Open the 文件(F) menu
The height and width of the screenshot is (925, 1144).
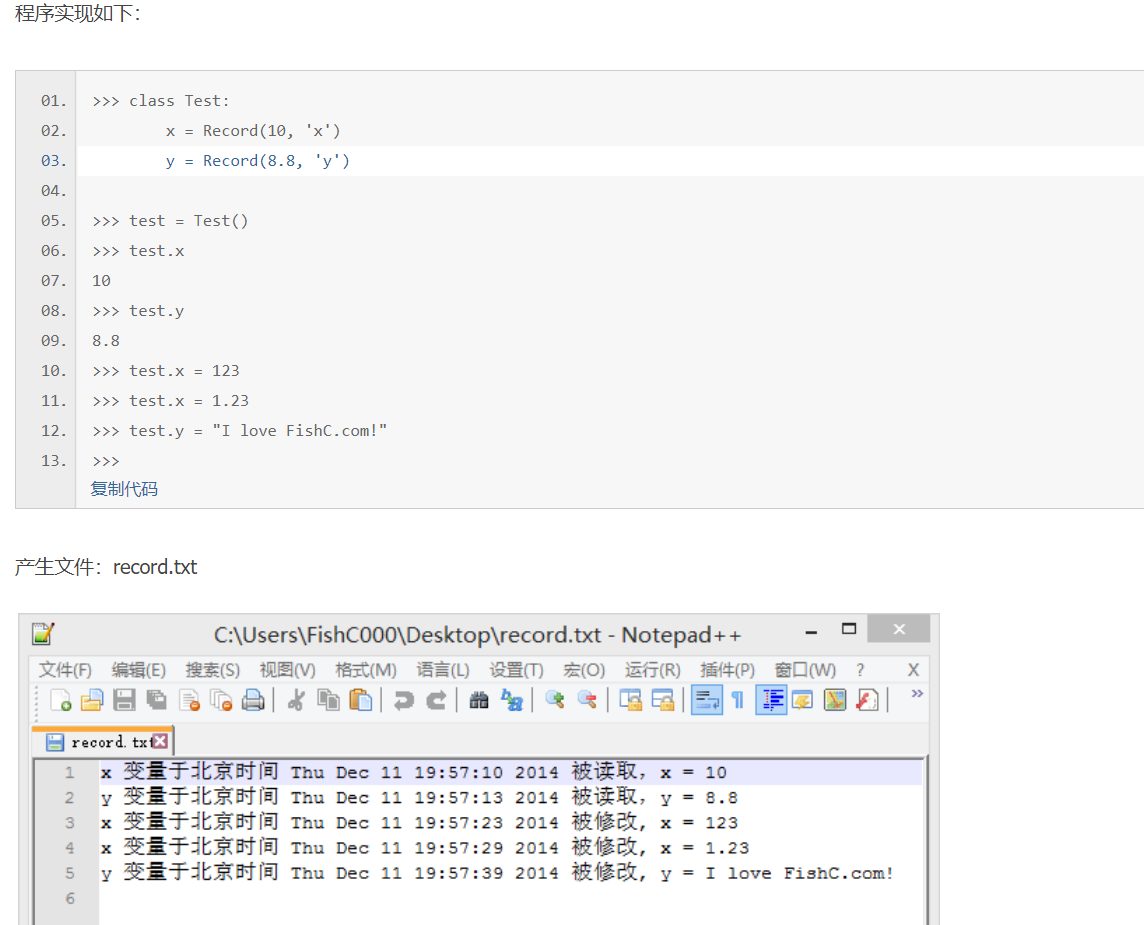tap(65, 670)
